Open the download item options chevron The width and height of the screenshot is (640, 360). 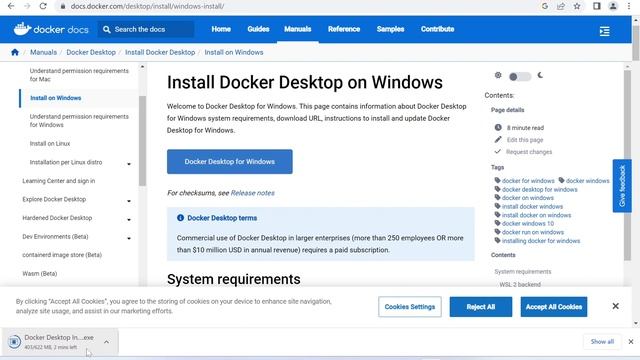click(x=107, y=342)
